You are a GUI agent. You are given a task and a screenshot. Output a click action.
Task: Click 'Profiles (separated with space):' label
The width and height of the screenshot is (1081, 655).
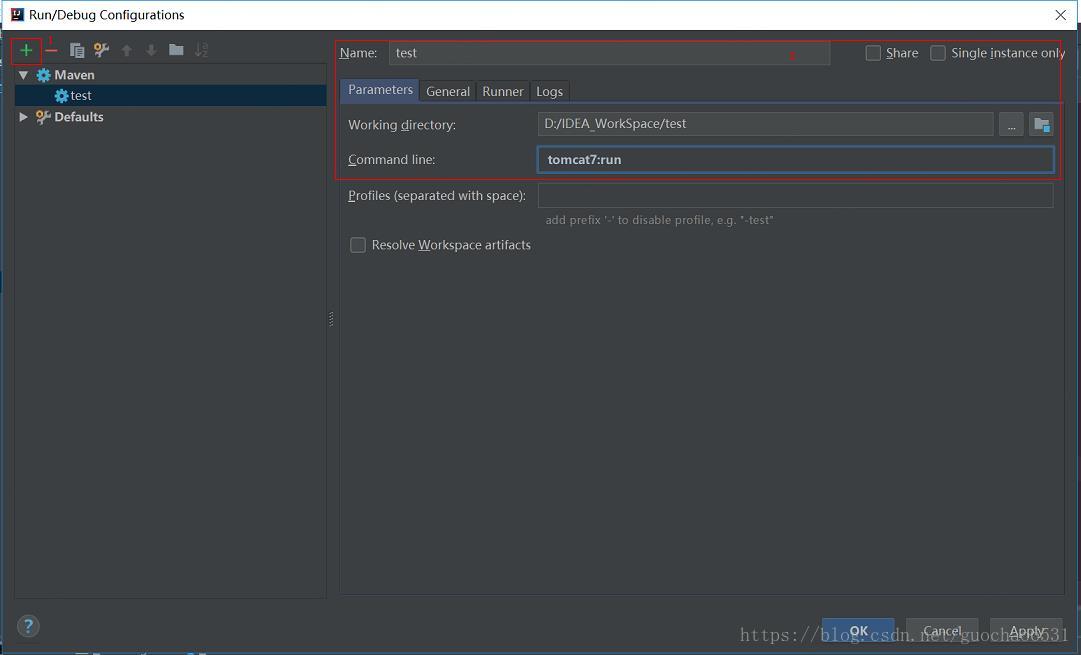(437, 196)
